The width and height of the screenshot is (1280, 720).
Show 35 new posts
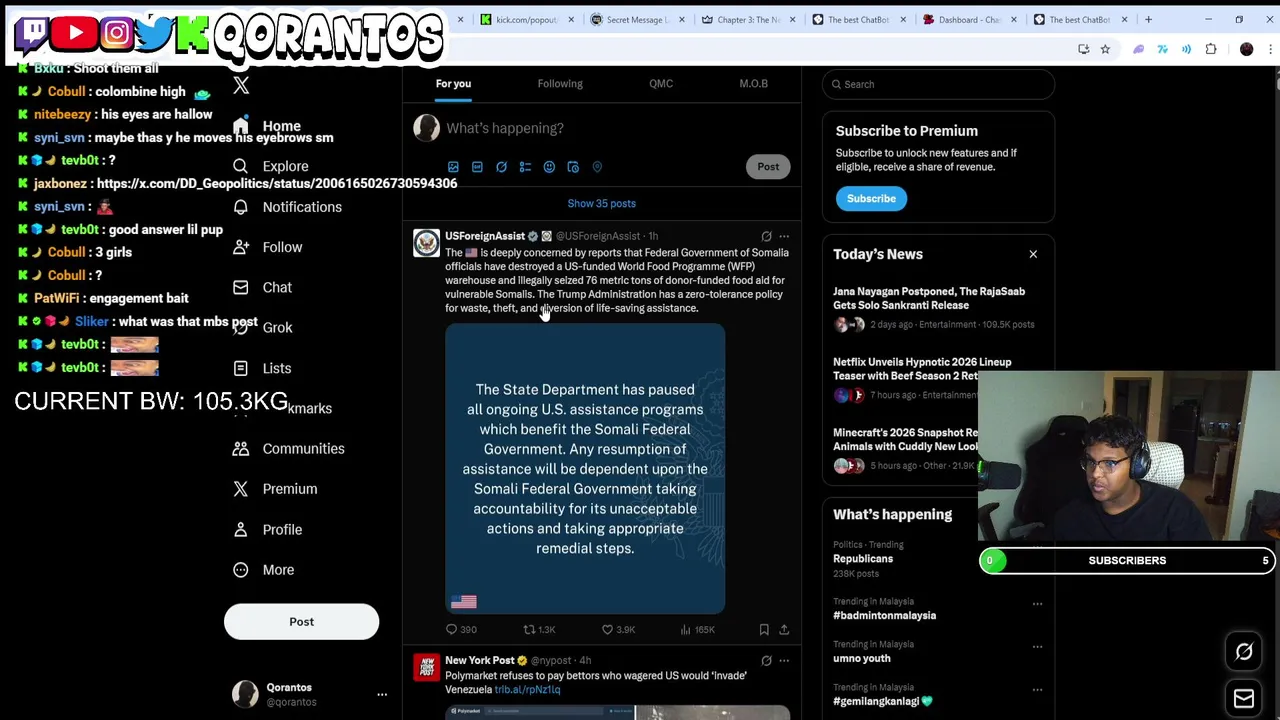(601, 203)
